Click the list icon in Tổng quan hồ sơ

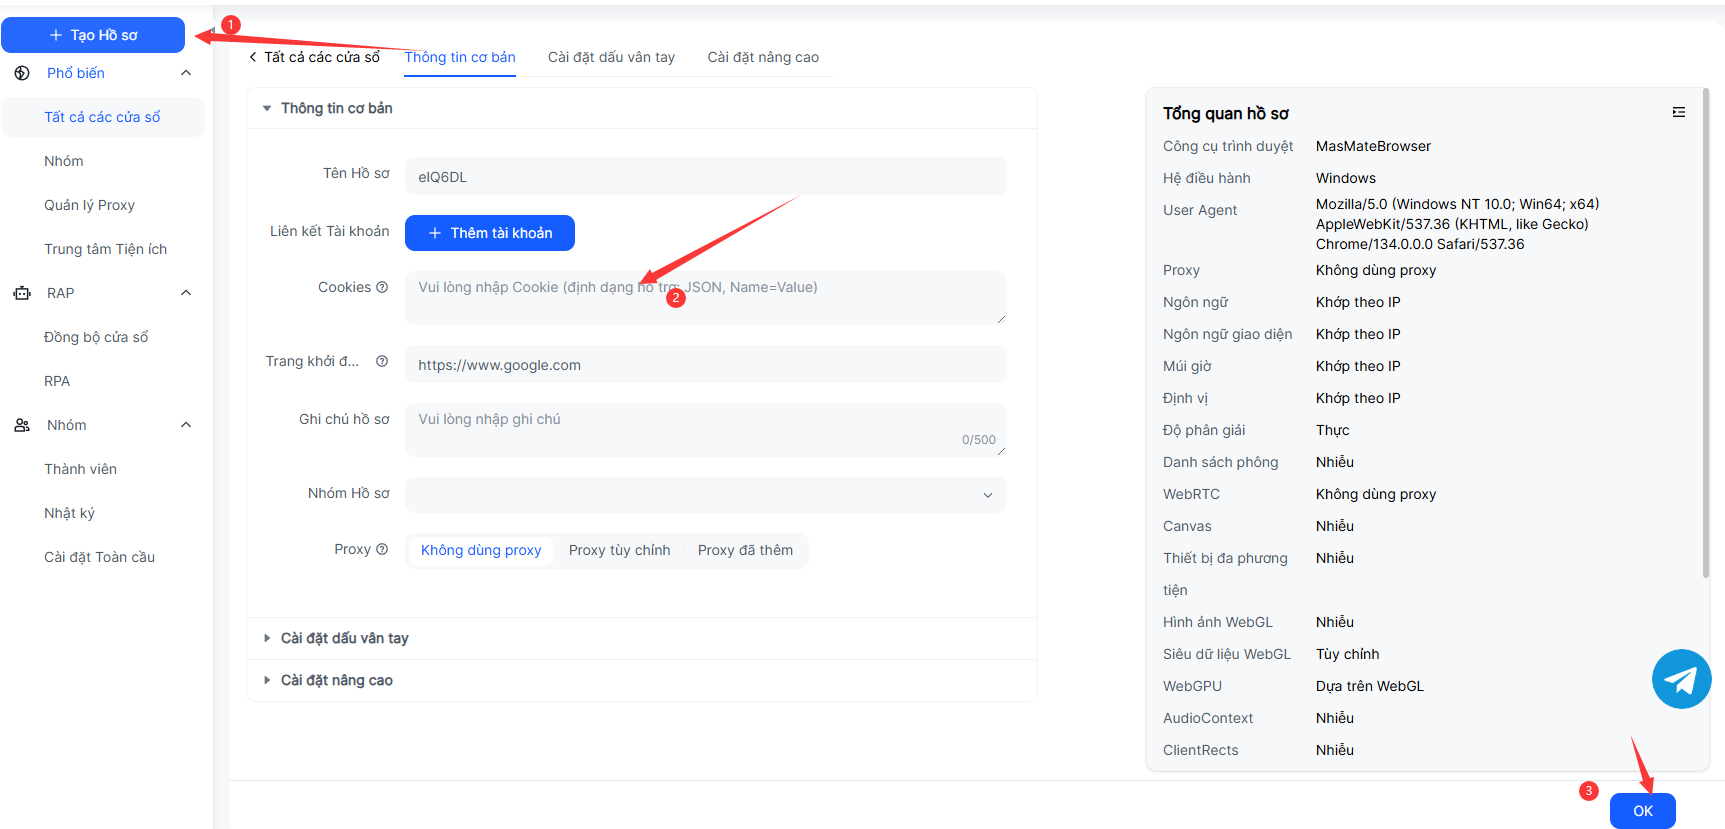click(x=1678, y=113)
